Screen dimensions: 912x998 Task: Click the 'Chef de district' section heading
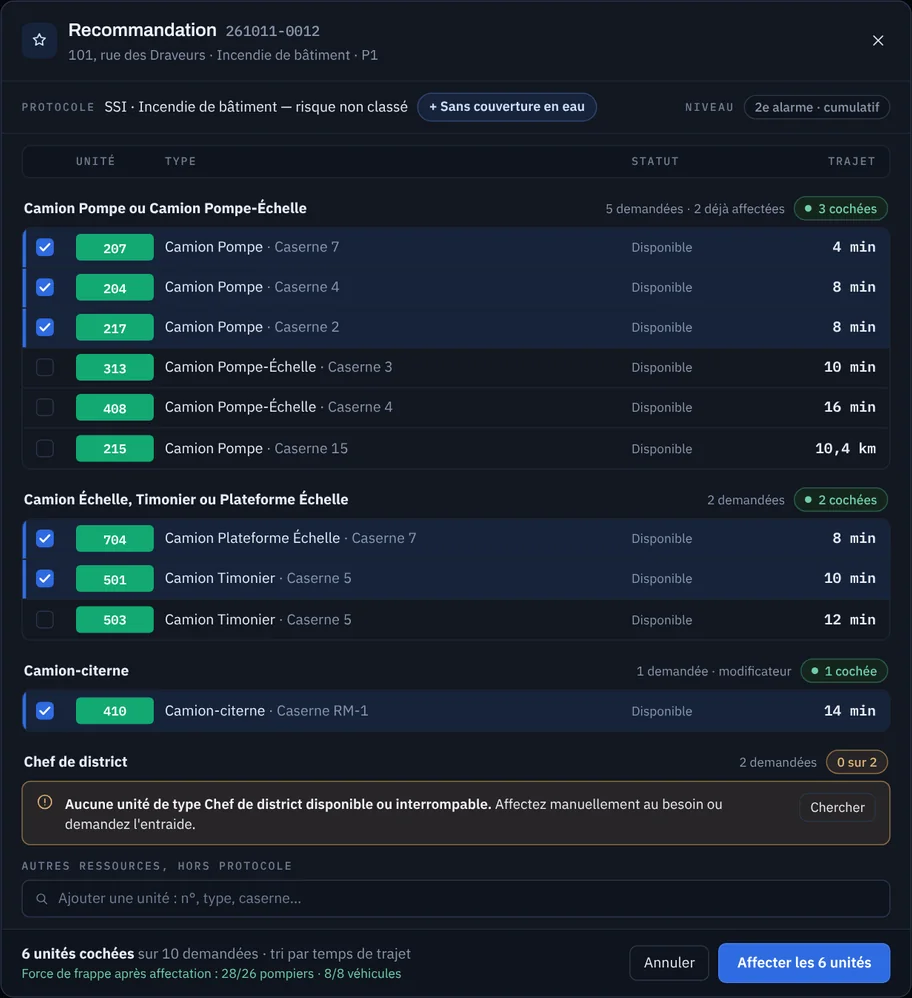[75, 762]
